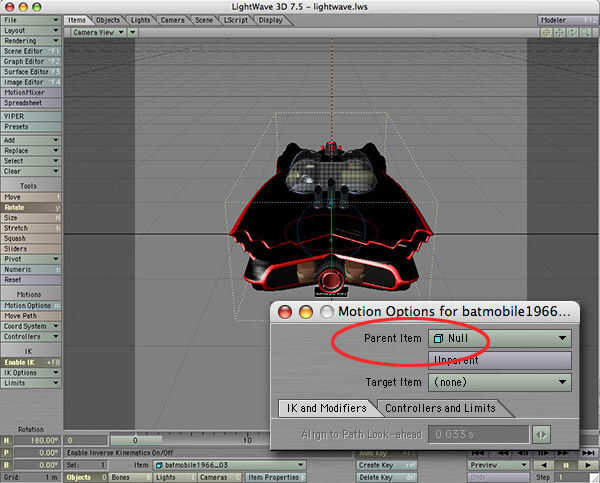Click the Unparent button
The height and width of the screenshot is (483, 600).
(500, 360)
